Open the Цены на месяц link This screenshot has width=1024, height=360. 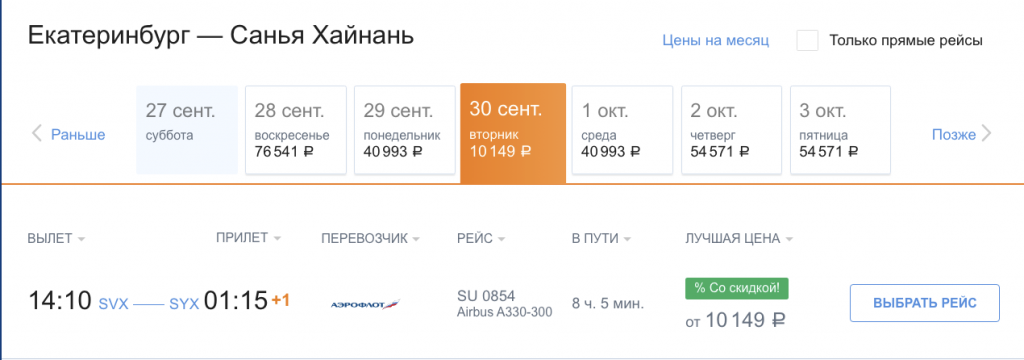(716, 41)
